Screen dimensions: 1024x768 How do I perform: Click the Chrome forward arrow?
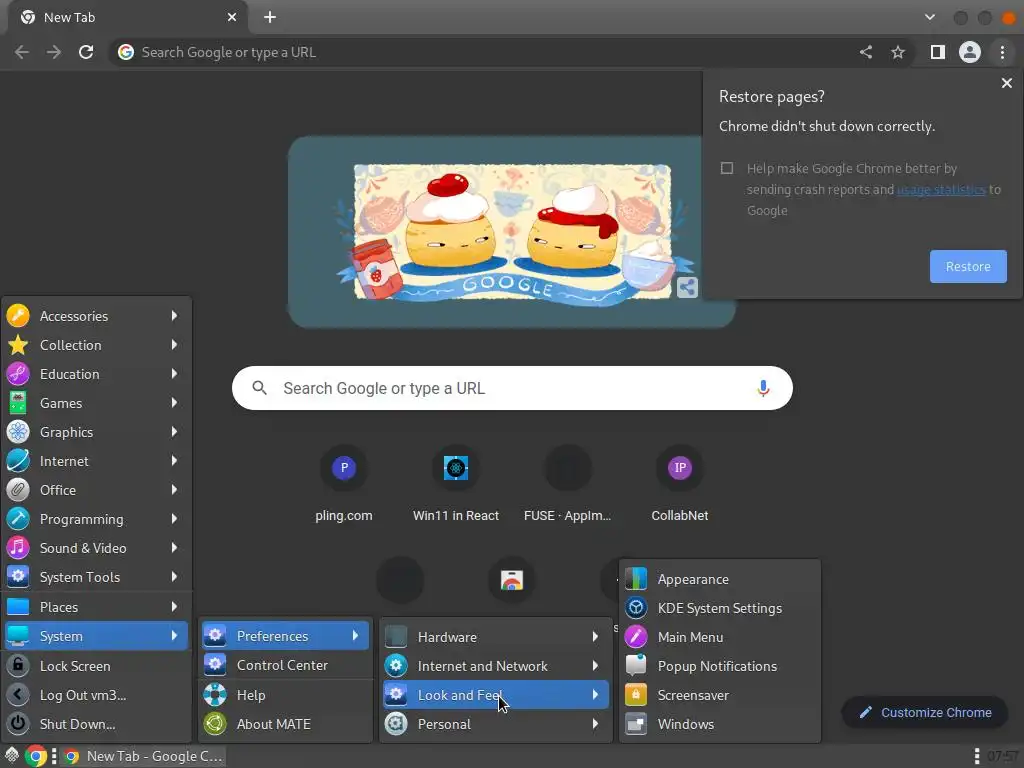(54, 52)
